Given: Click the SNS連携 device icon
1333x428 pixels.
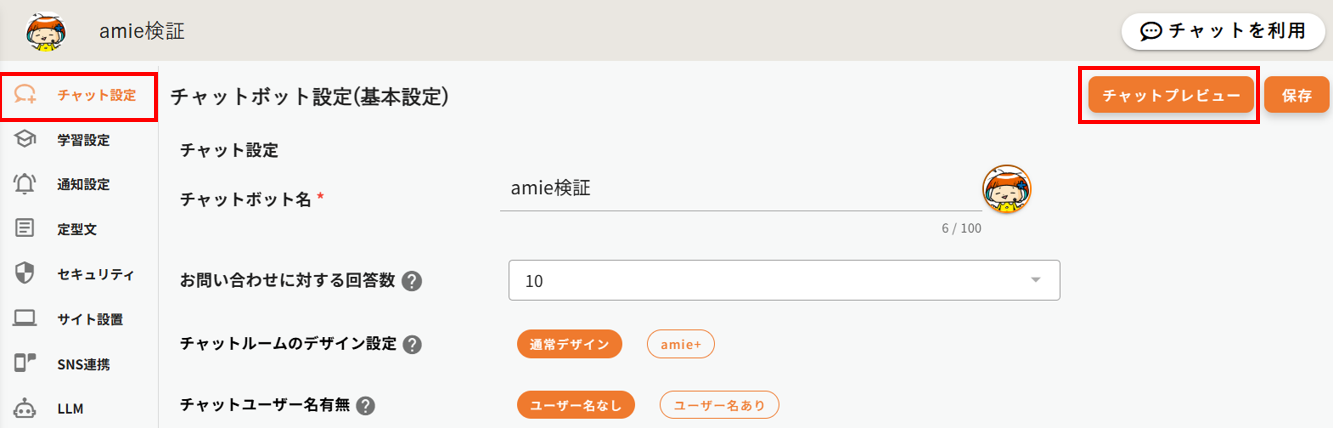Looking at the screenshot, I should (25, 363).
